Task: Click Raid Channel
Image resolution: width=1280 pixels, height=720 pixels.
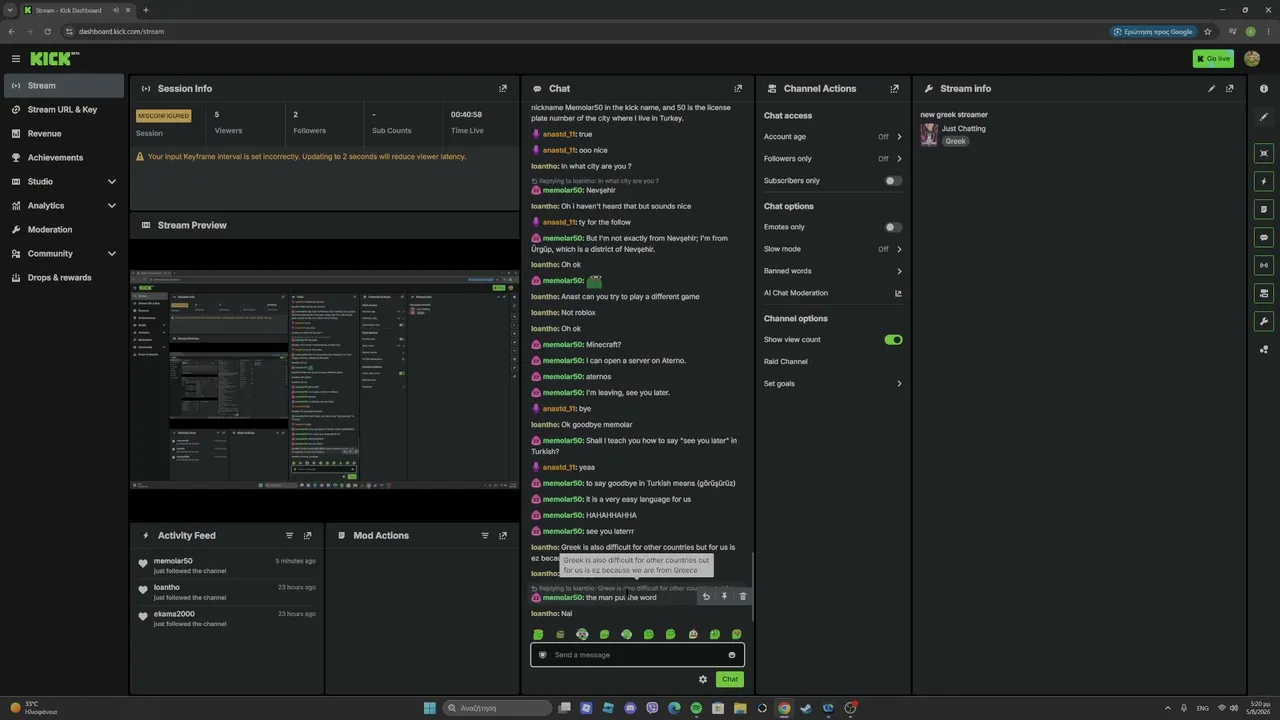Action: coord(786,362)
